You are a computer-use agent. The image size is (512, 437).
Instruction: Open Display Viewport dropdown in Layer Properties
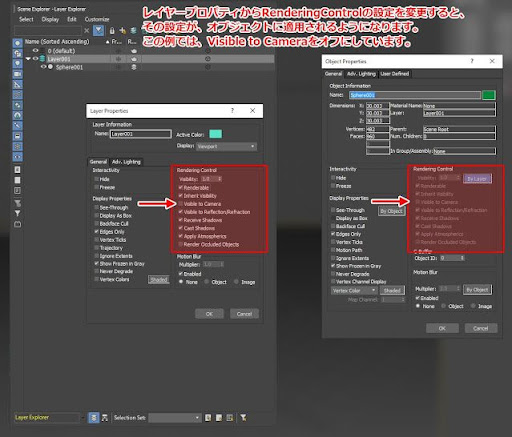coord(226,146)
